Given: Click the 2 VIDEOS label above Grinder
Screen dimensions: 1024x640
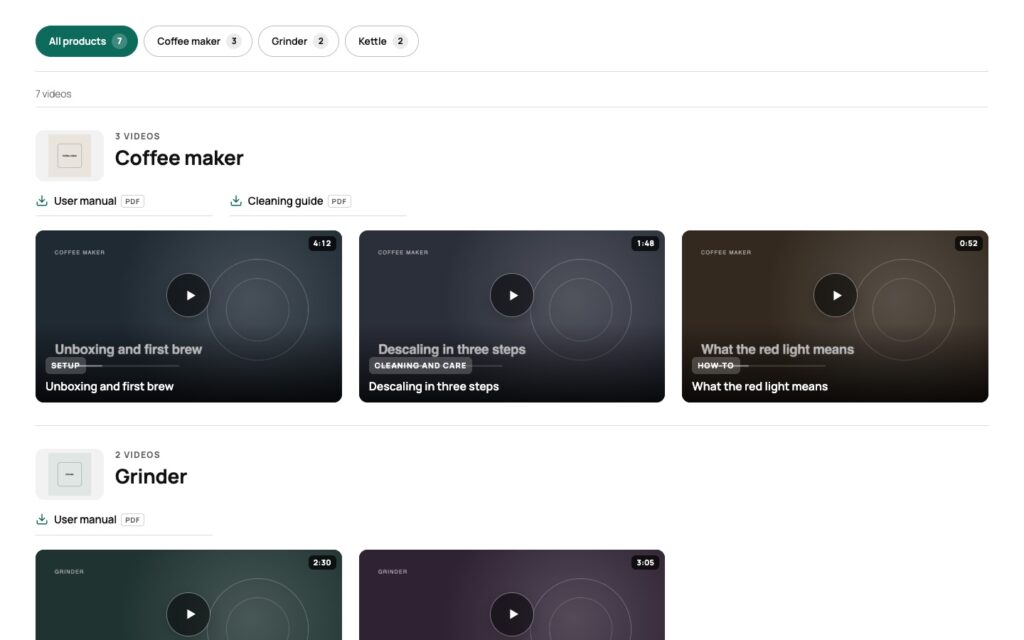Looking at the screenshot, I should [137, 455].
